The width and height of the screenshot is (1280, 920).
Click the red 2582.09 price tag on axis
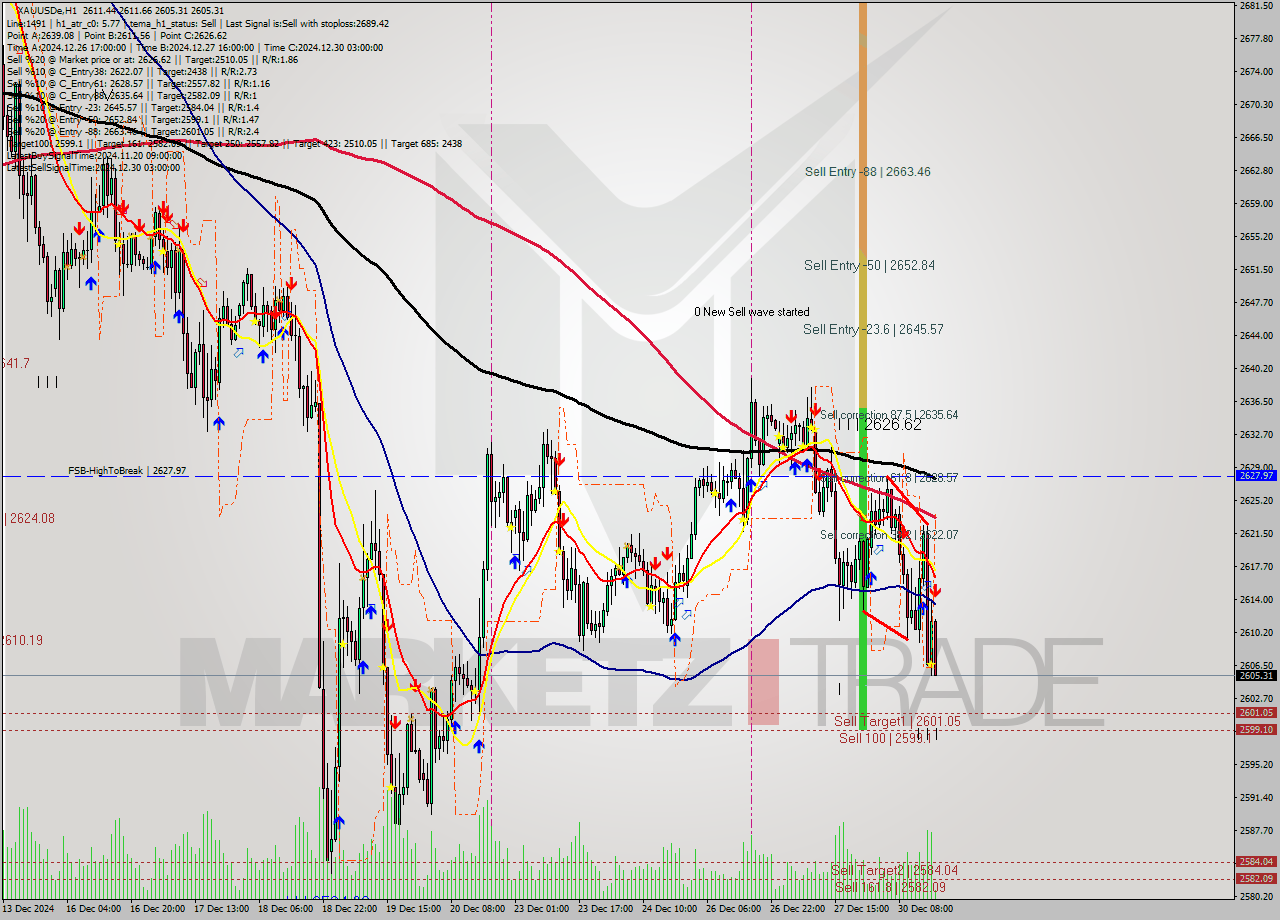pos(1256,879)
